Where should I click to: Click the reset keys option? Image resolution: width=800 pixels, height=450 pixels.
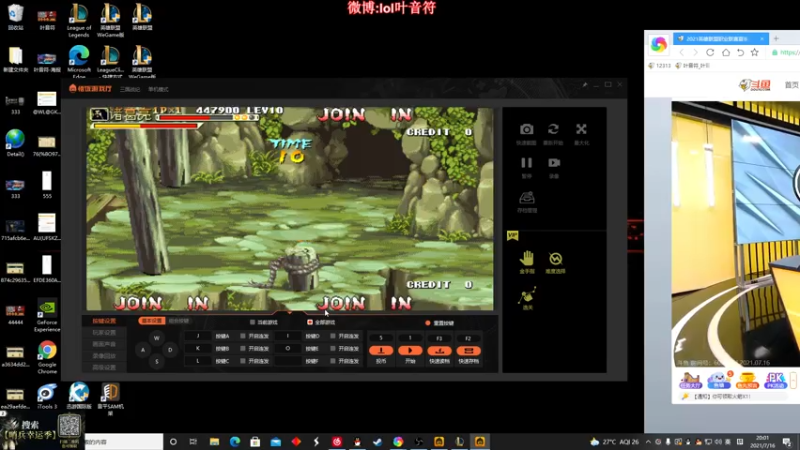click(x=439, y=323)
